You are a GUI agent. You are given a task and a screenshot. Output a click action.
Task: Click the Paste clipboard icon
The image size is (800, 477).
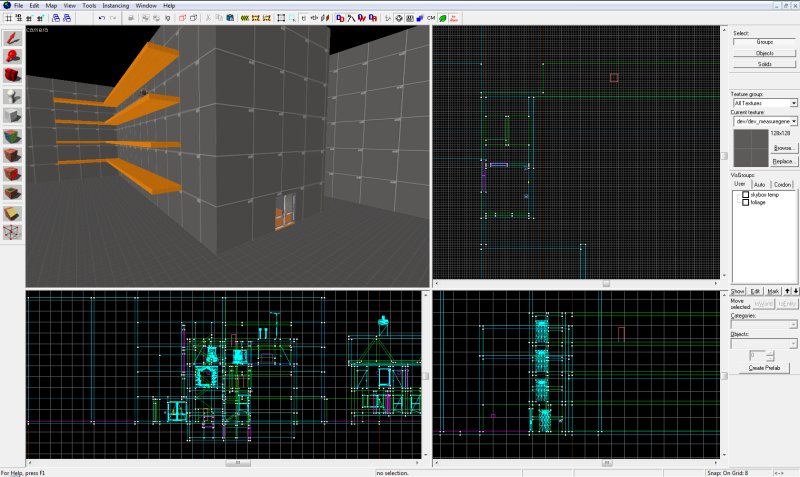[x=230, y=18]
